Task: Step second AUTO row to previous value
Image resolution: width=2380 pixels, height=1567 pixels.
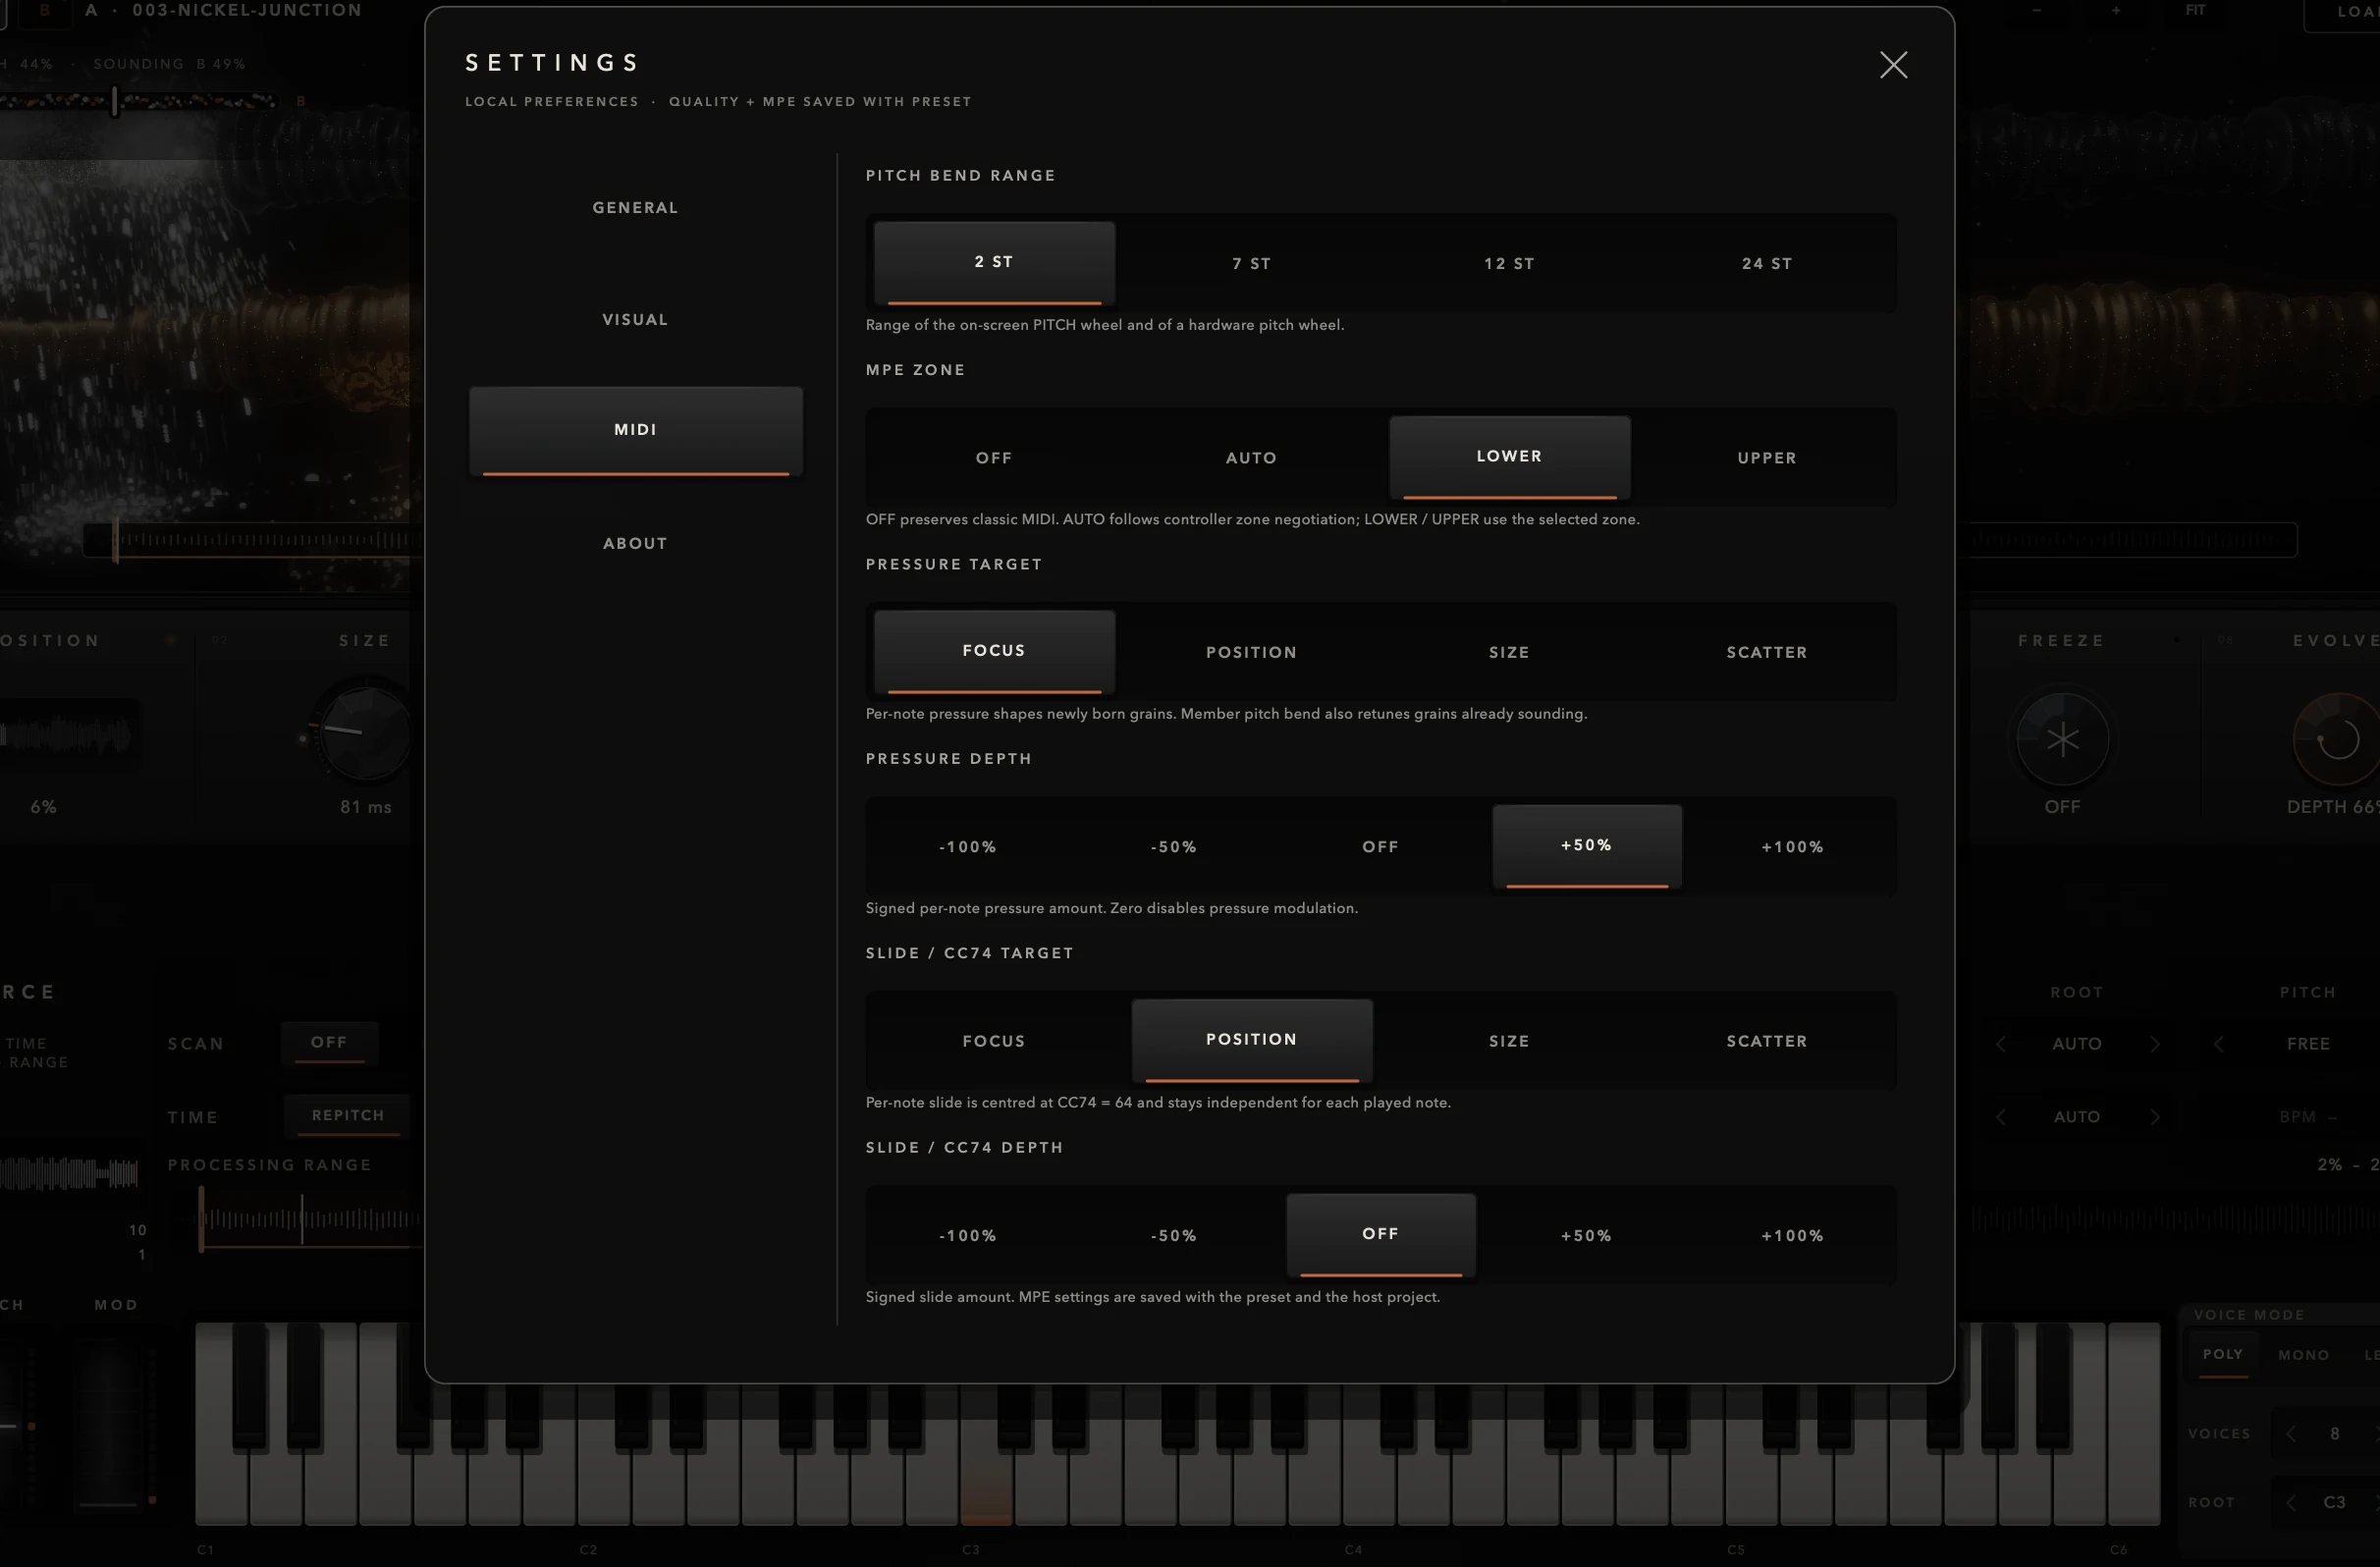Action: [2000, 1116]
